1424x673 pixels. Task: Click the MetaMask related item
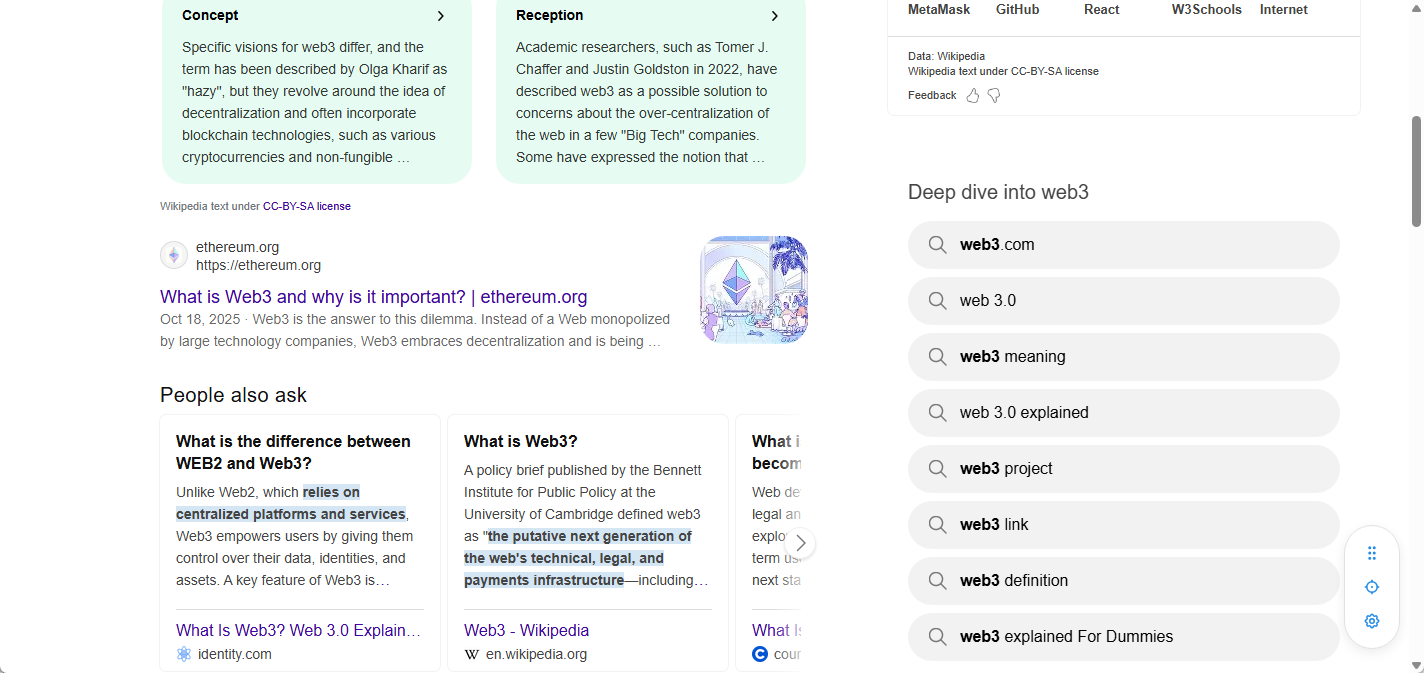pos(939,10)
